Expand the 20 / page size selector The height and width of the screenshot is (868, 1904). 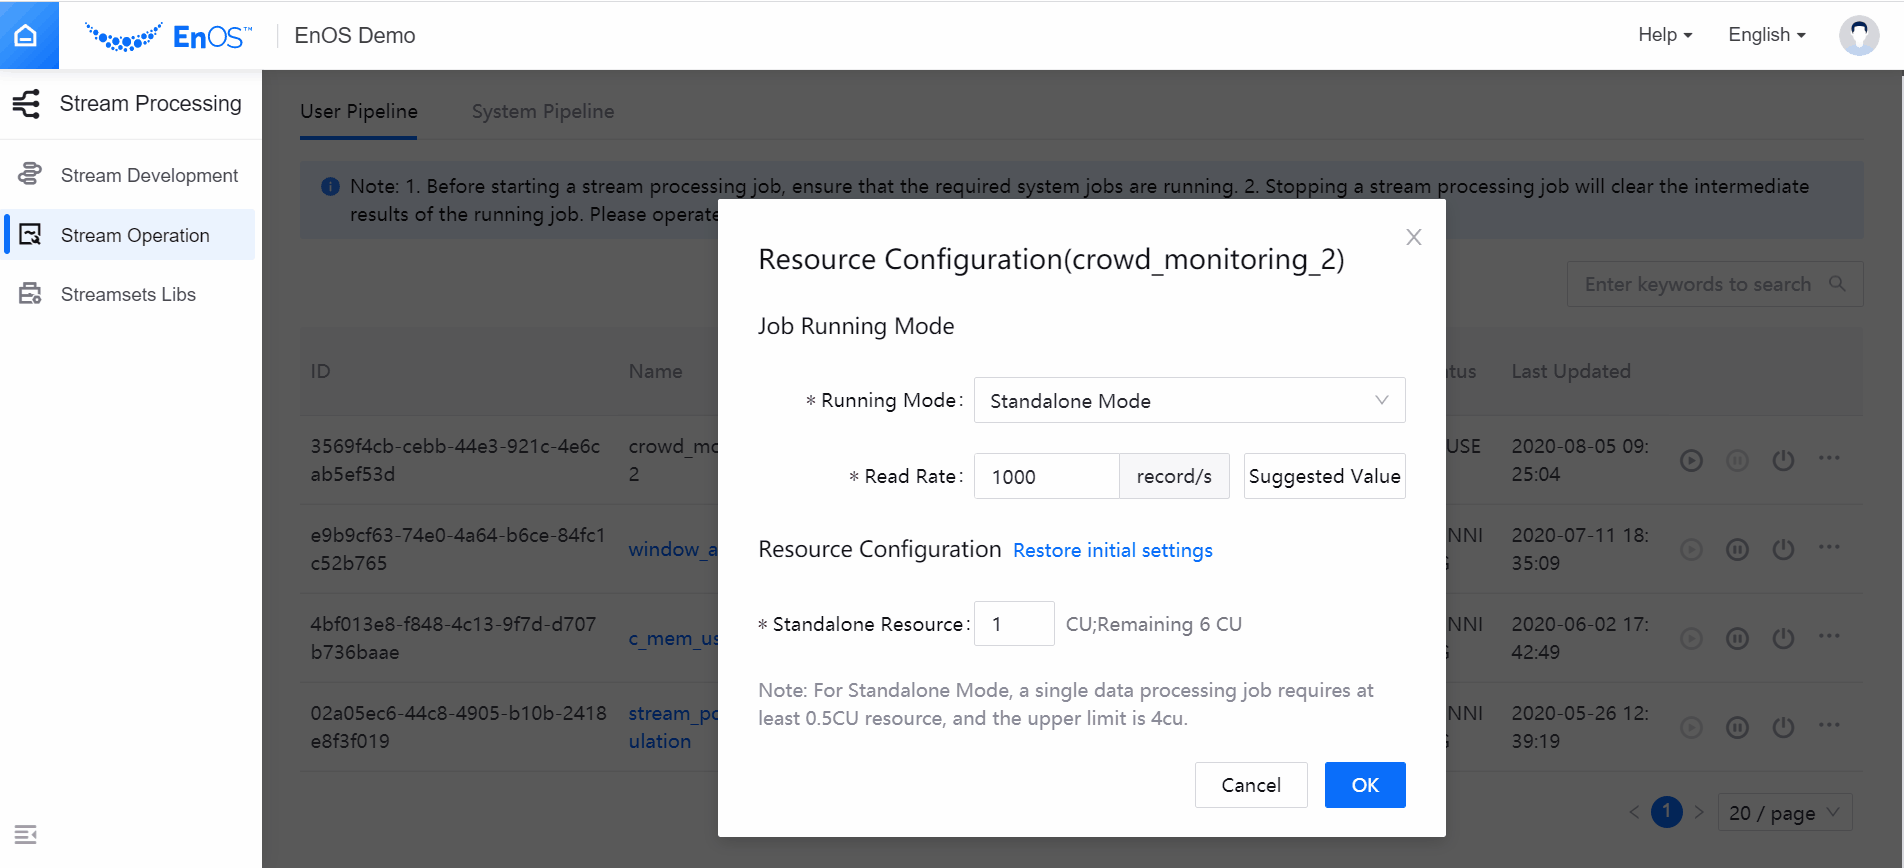pyautogui.click(x=1784, y=813)
